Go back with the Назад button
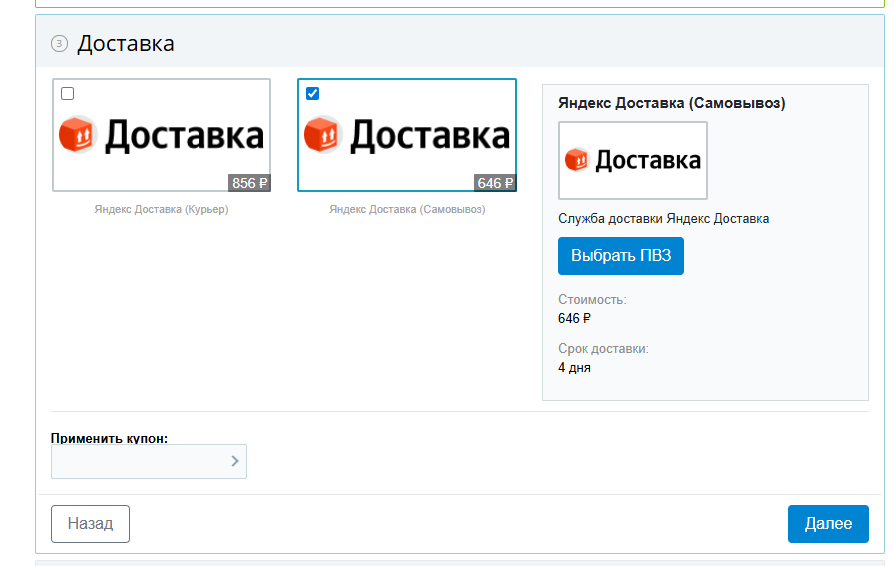Viewport: 893px width, 566px height. (90, 523)
